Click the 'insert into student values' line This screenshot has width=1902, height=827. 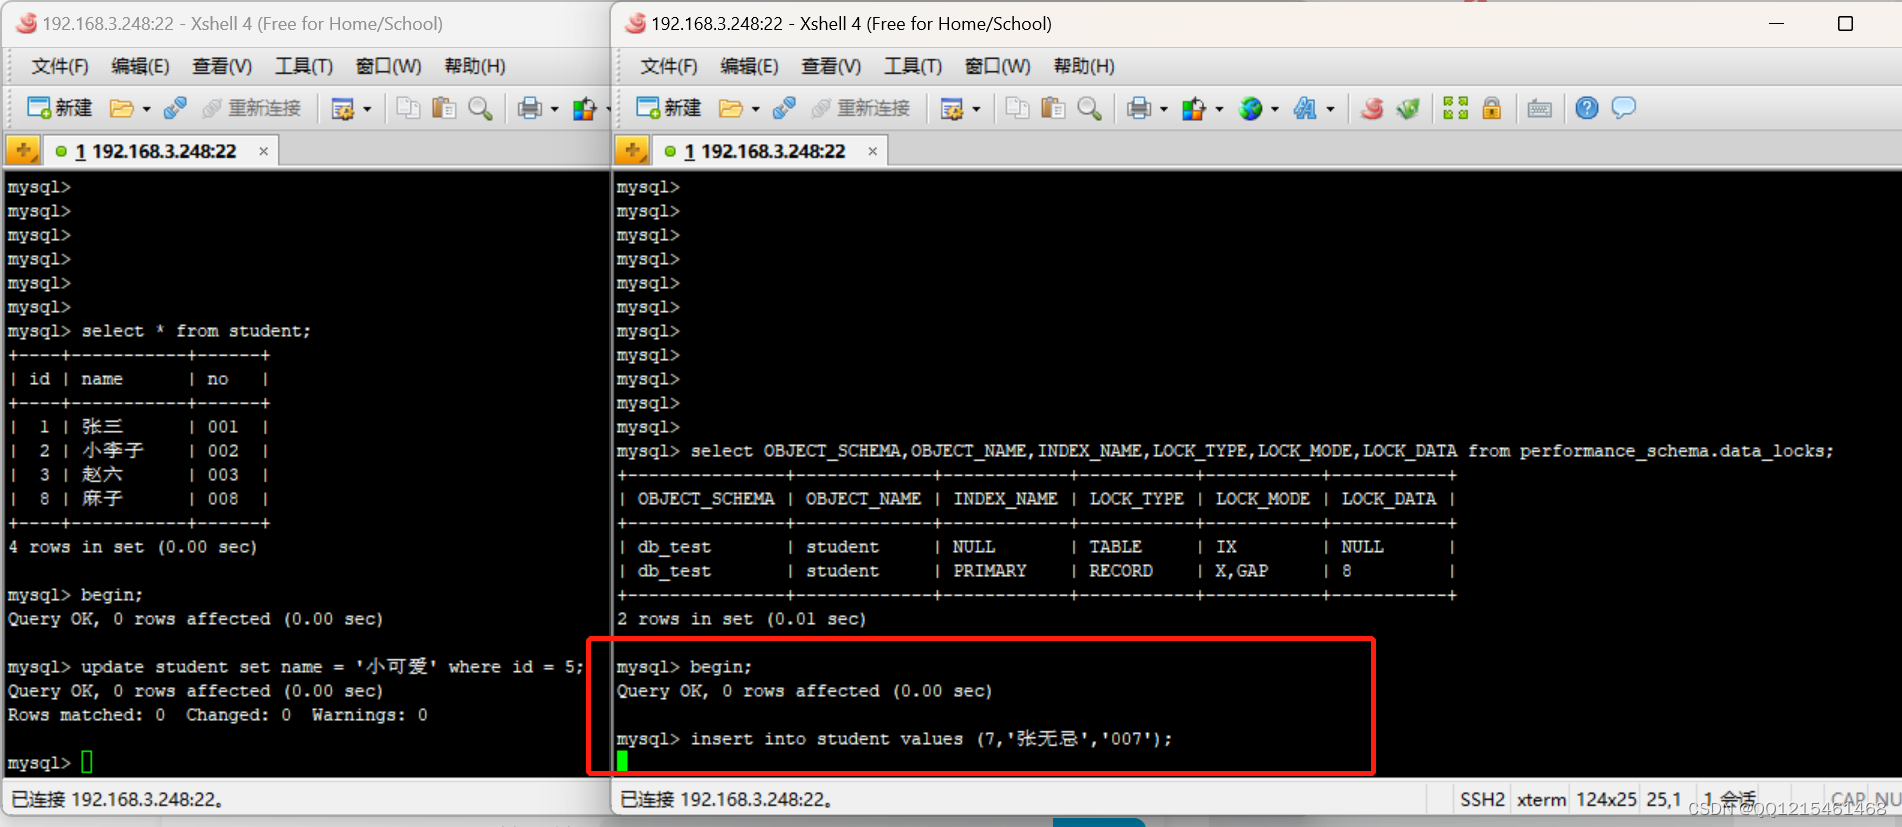893,739
